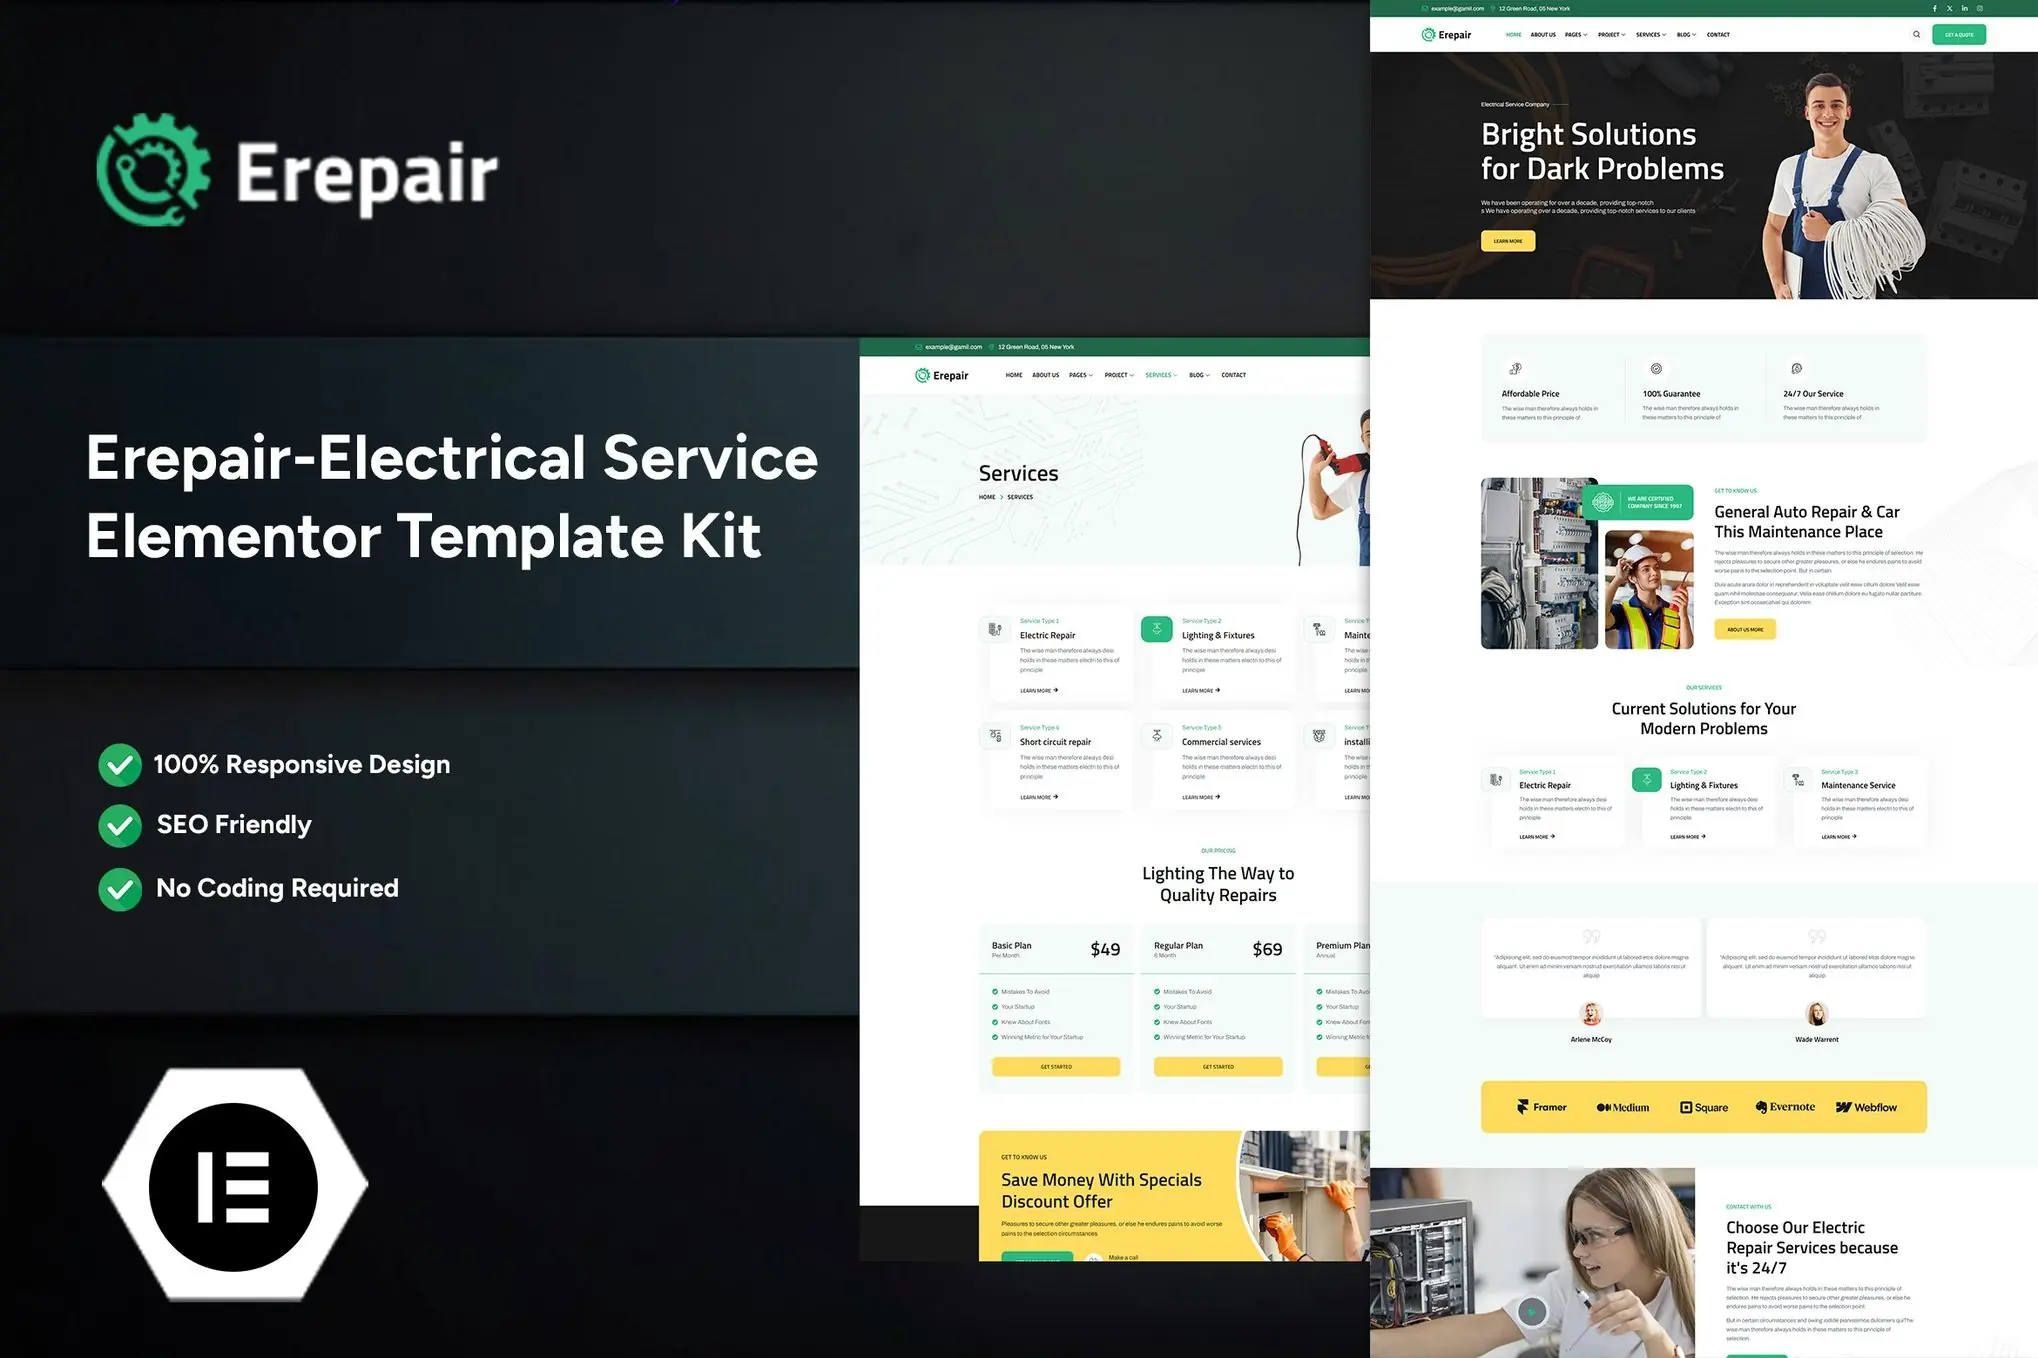Click LEARN MORE in the hero section
Screen dimensions: 2038x1358
(1508, 240)
